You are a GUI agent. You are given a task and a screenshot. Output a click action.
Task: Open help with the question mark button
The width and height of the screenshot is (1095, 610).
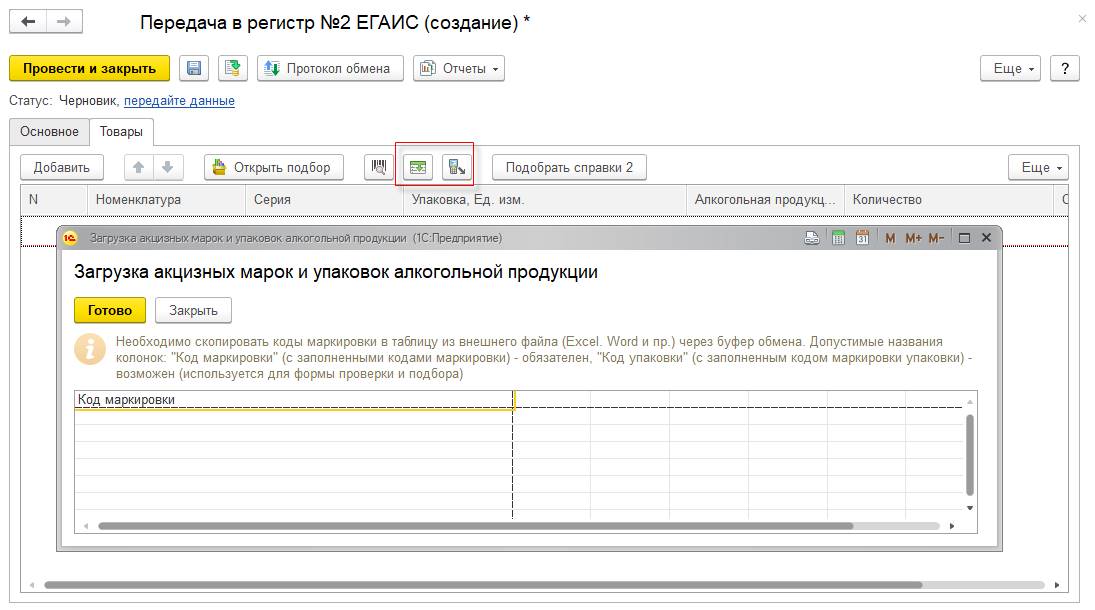click(1065, 68)
